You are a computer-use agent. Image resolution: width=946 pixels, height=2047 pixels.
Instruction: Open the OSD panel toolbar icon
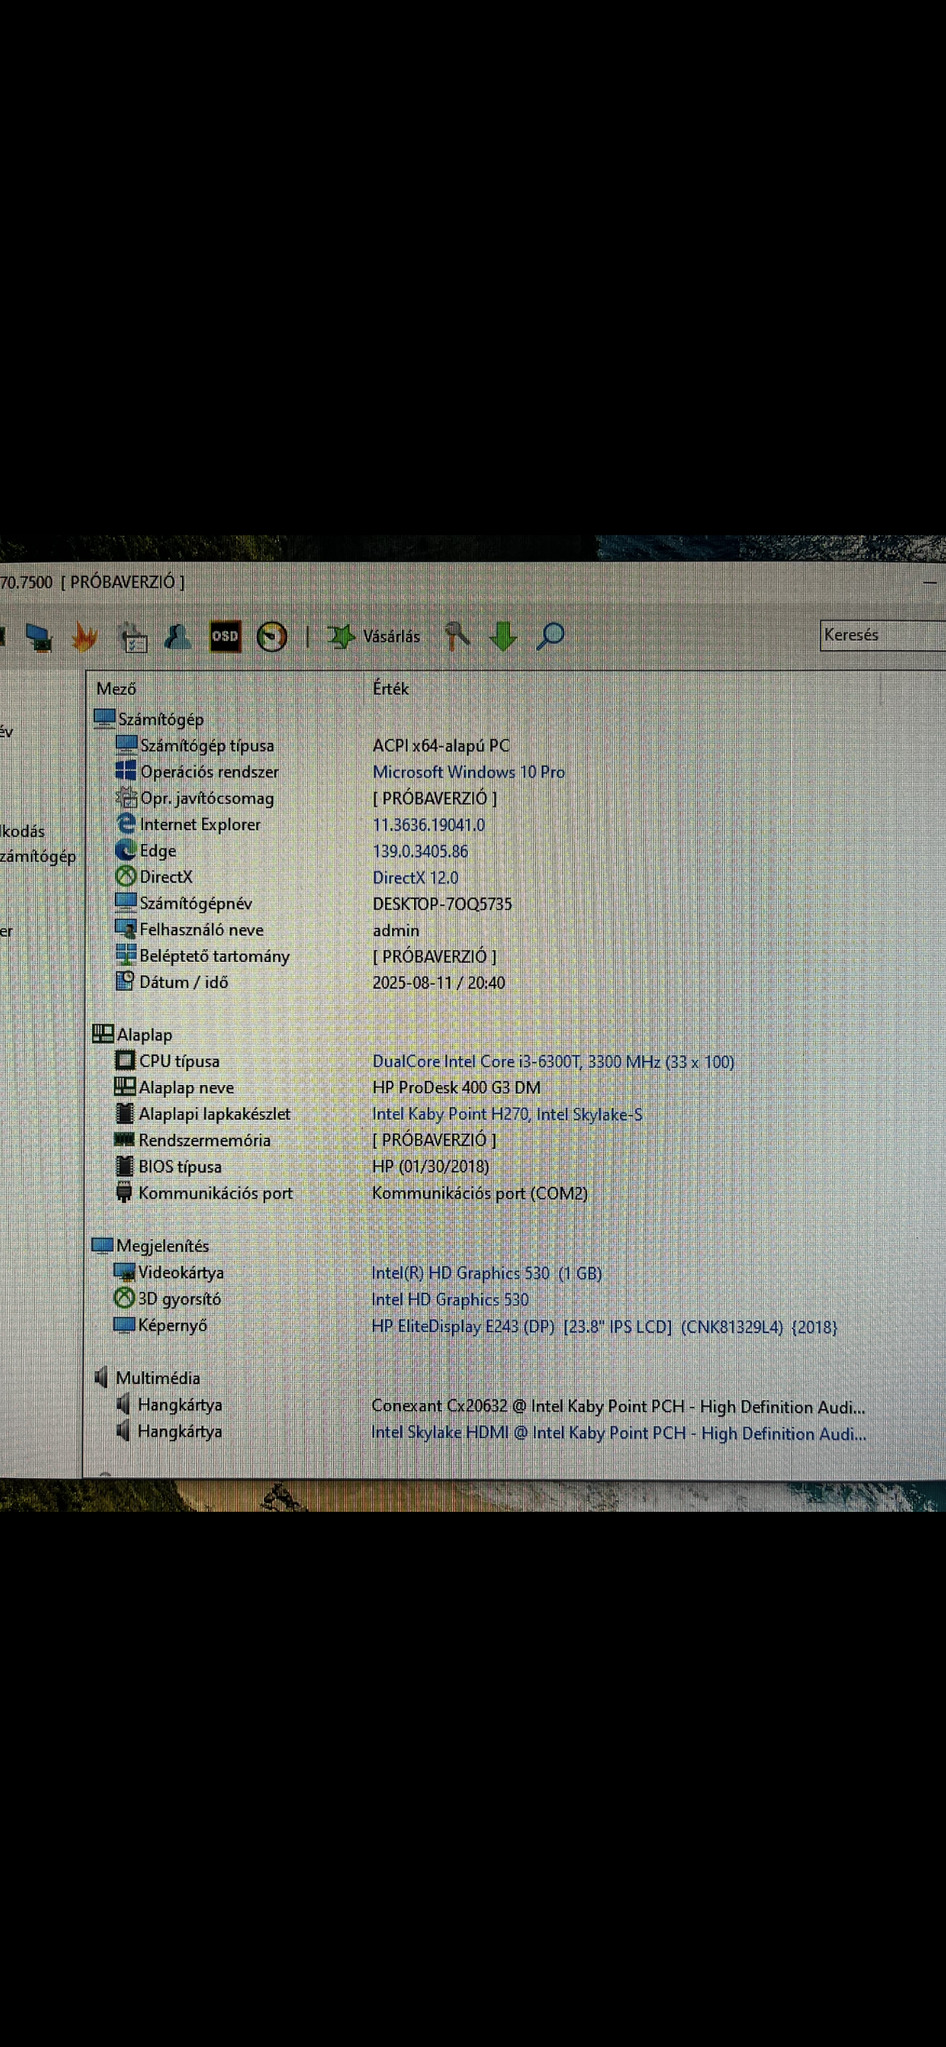coord(225,636)
